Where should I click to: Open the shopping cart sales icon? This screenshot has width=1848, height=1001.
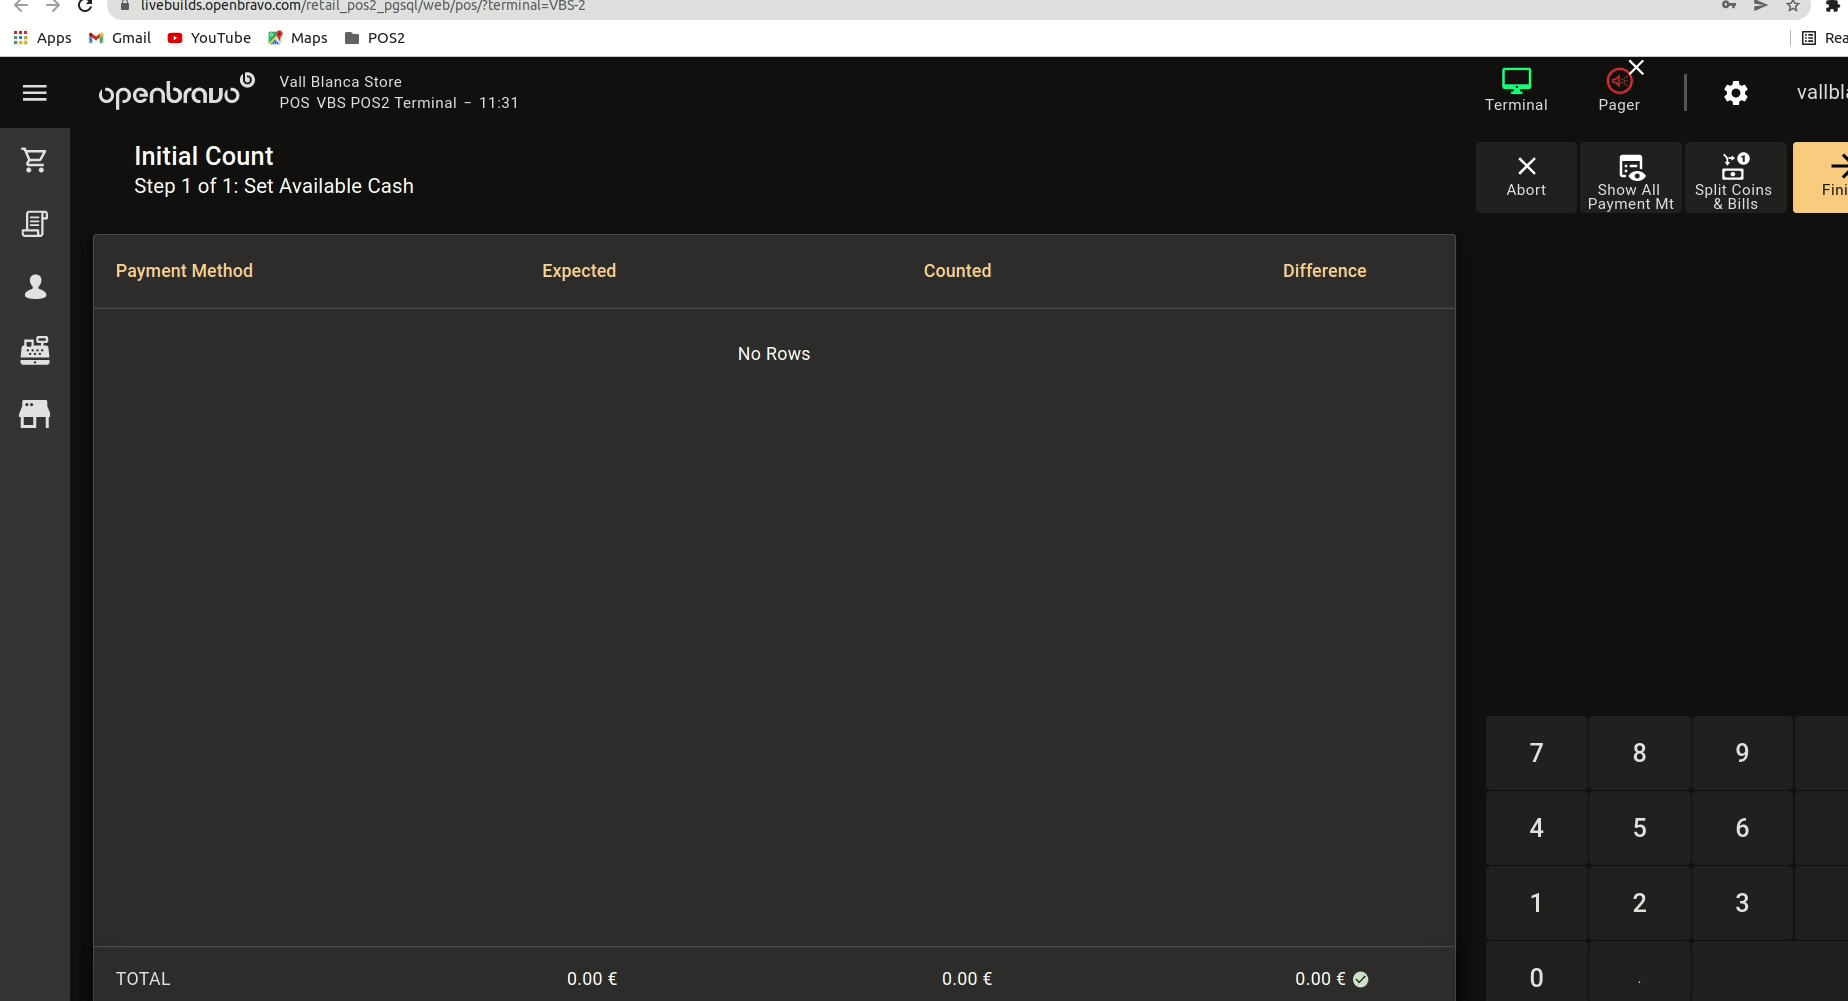pos(35,160)
